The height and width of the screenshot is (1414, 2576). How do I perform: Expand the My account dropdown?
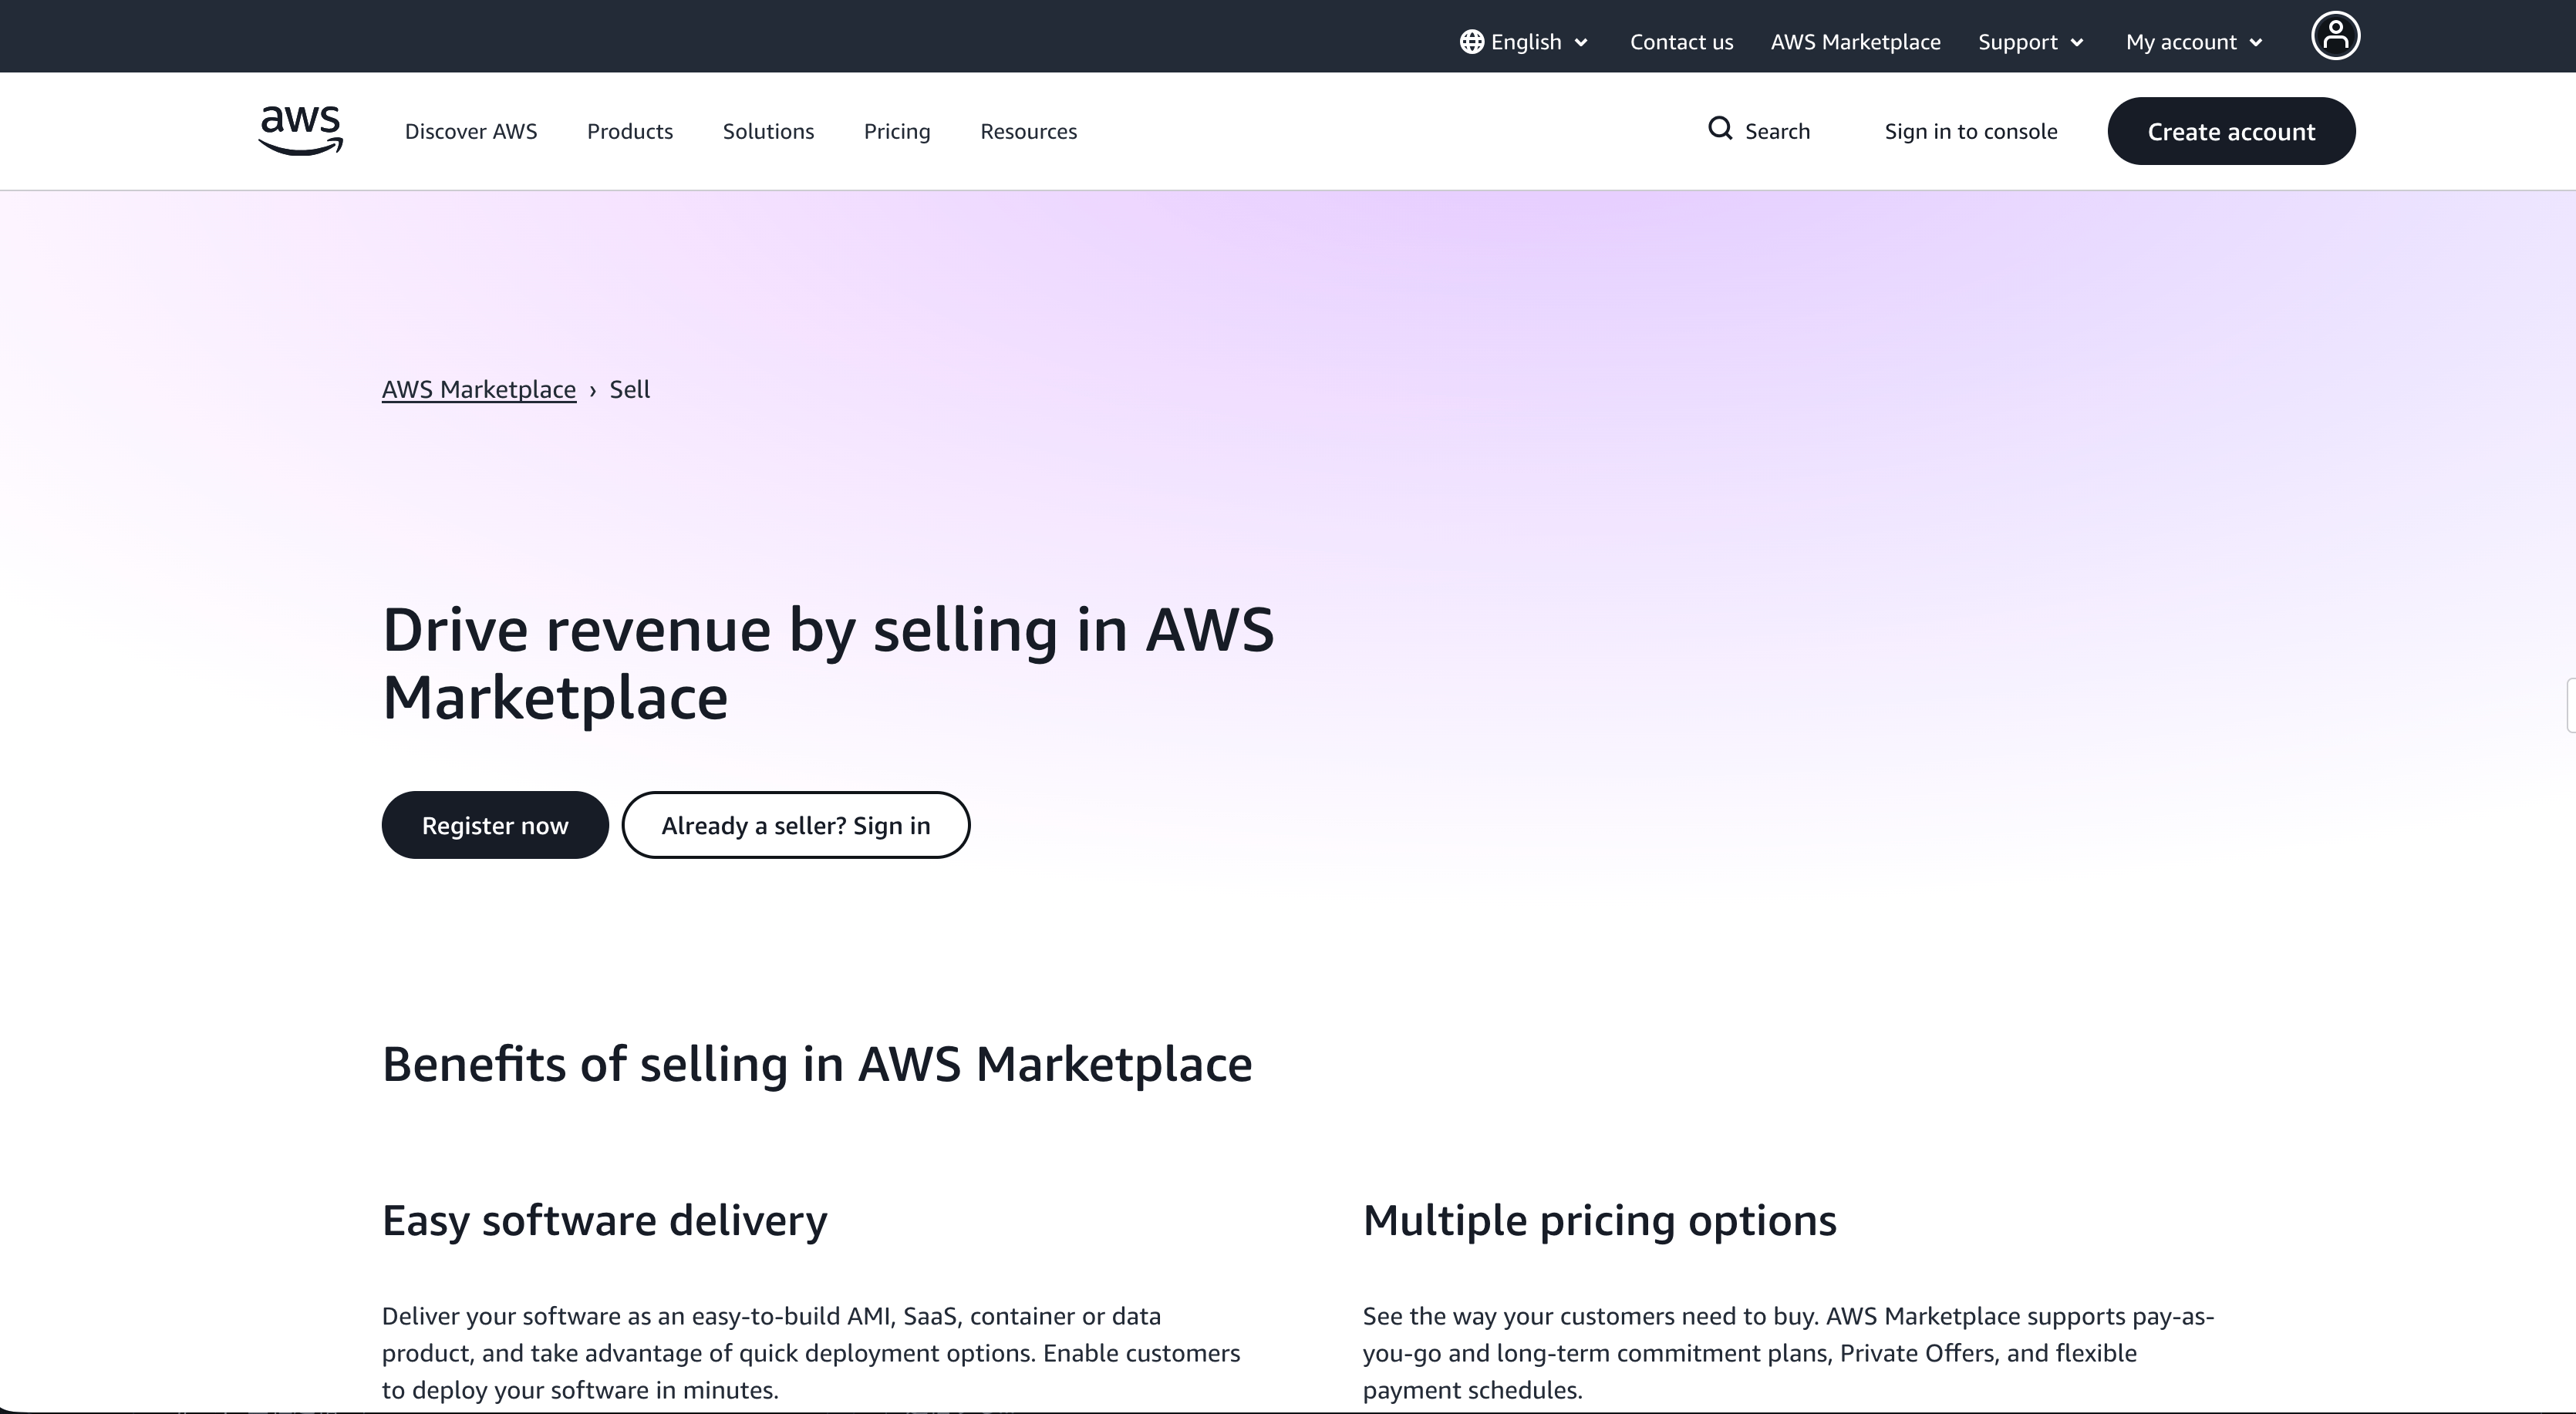[x=2194, y=42]
